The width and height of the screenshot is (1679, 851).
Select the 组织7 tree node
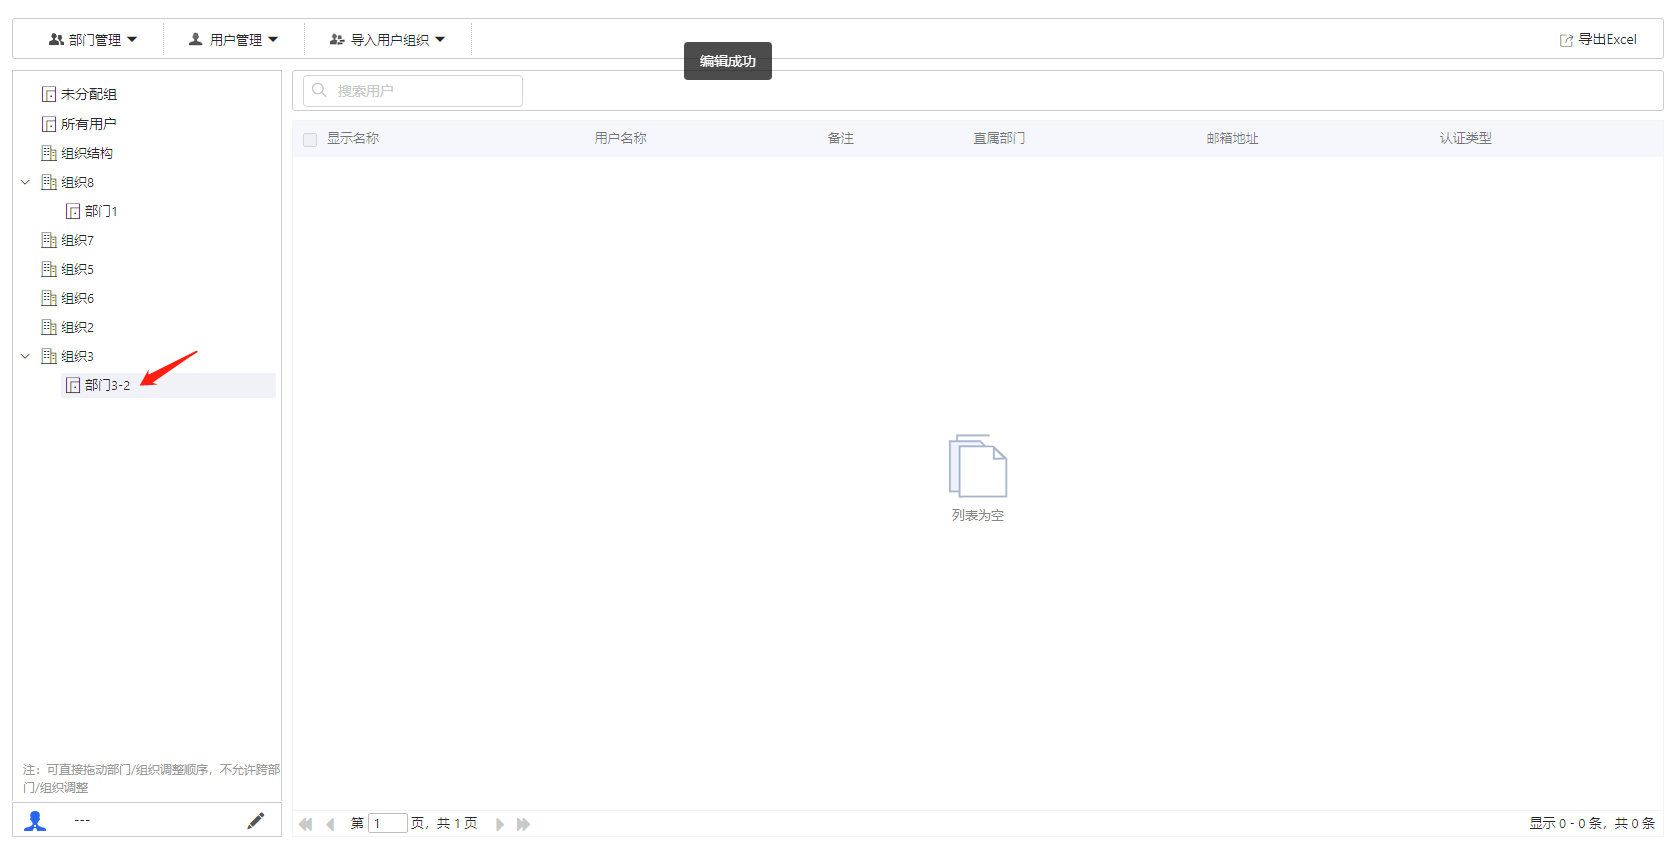tap(77, 240)
